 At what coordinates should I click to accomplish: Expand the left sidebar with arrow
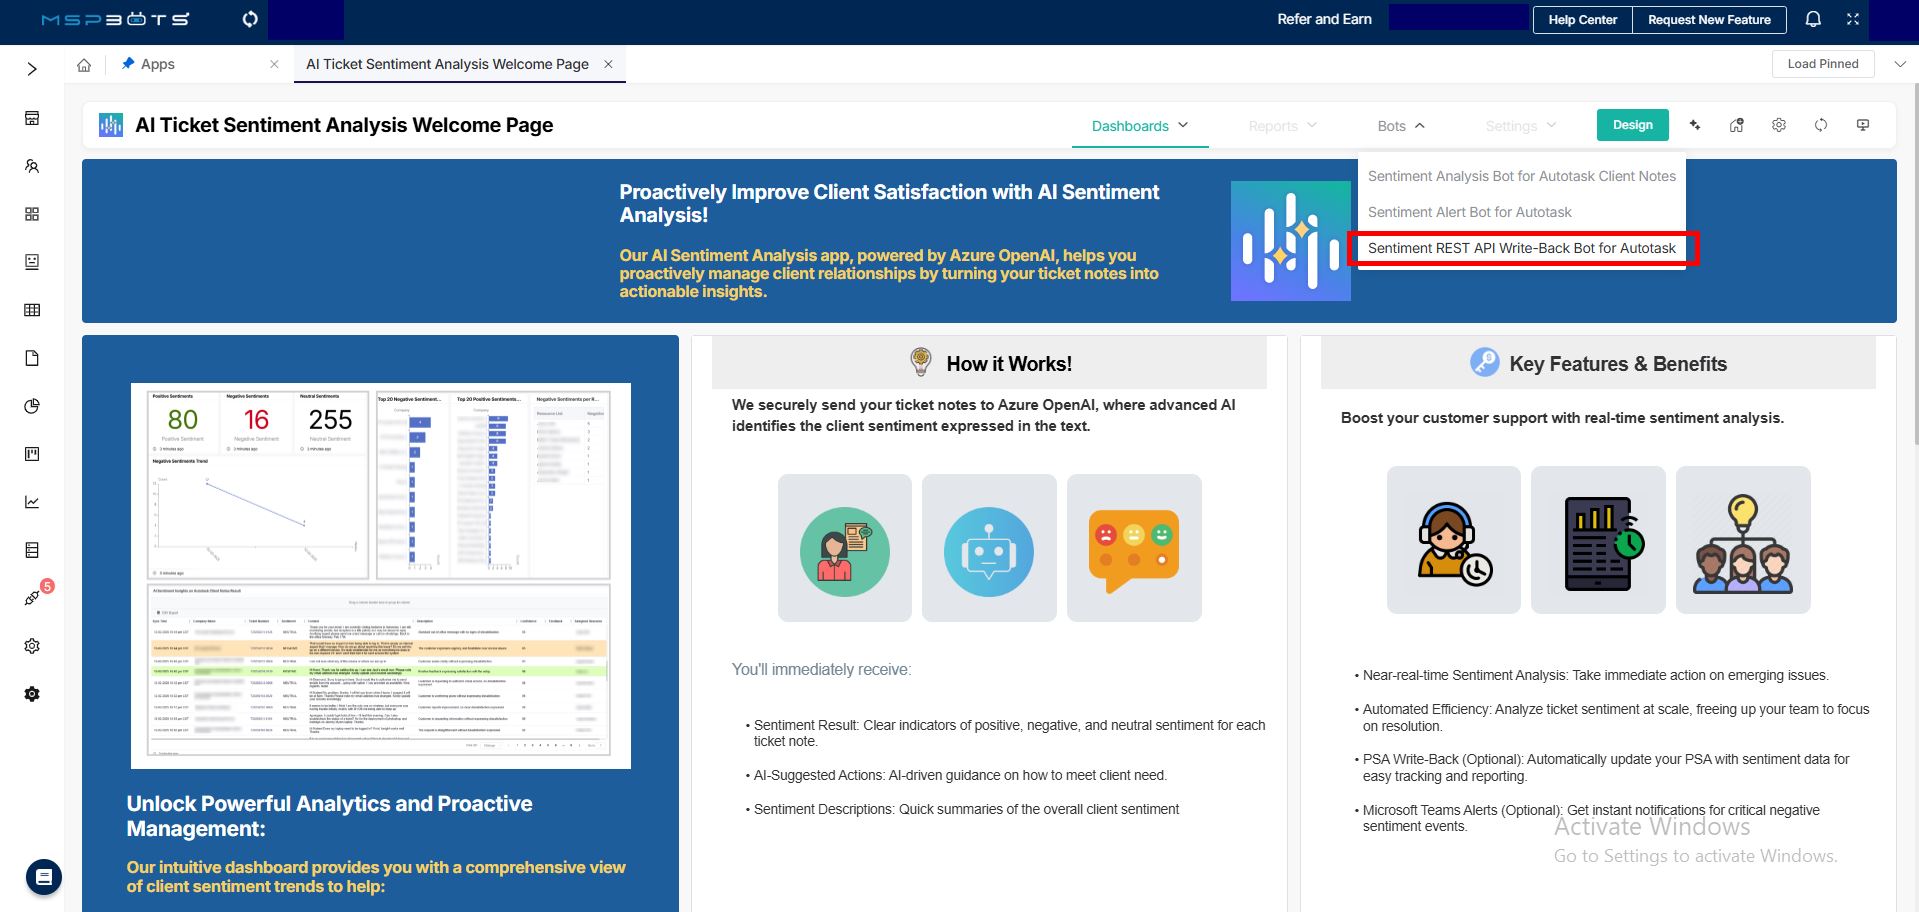32,69
